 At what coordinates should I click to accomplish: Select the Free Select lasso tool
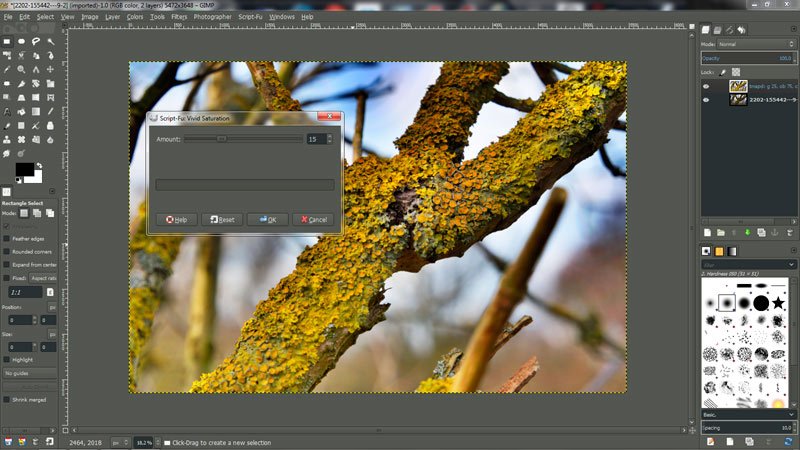pyautogui.click(x=36, y=41)
